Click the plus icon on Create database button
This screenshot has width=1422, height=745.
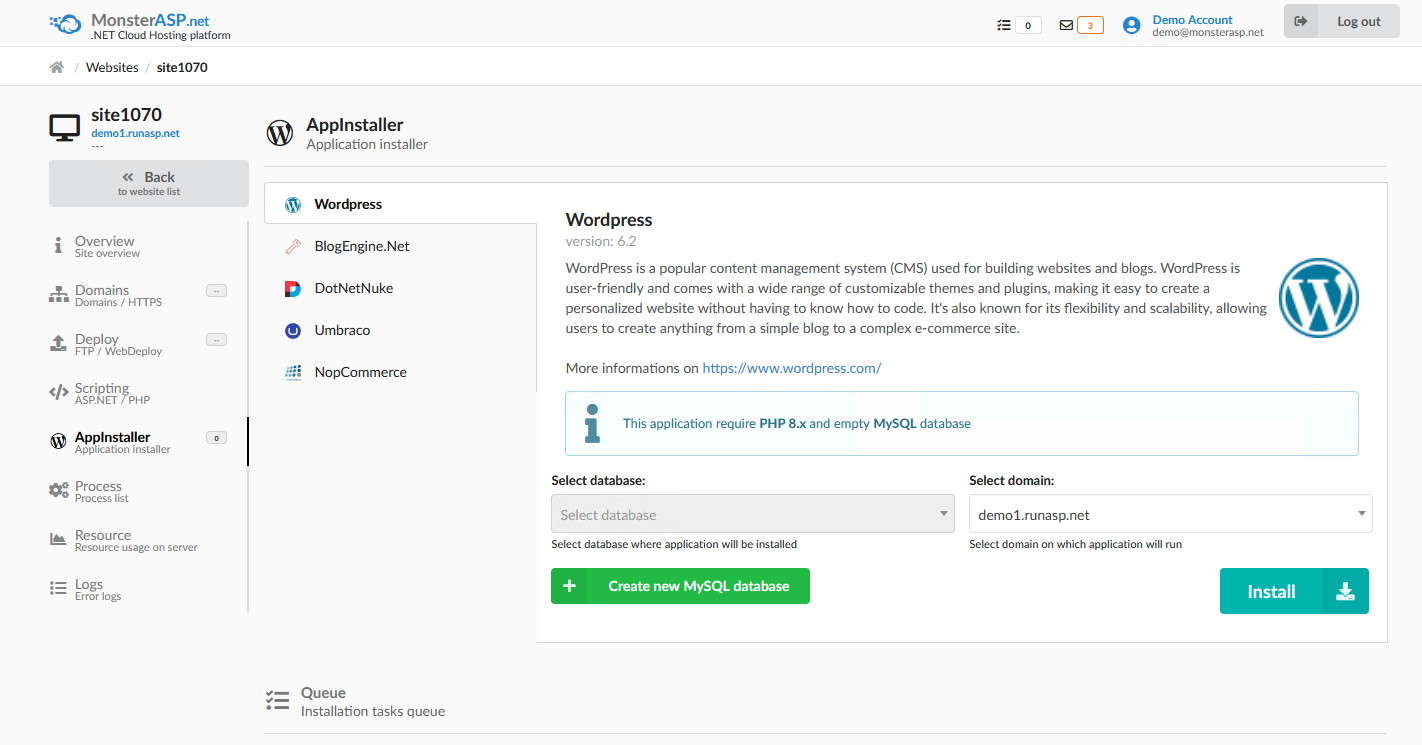click(569, 586)
